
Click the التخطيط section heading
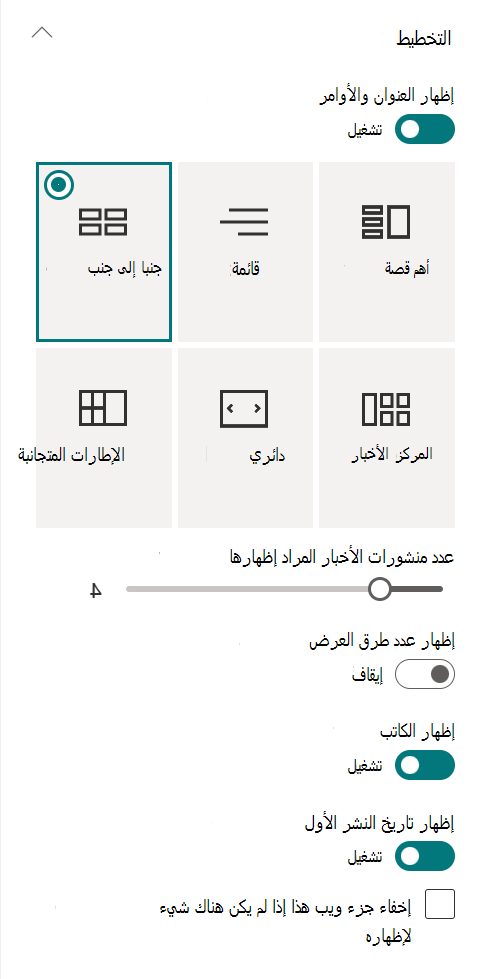(x=424, y=38)
